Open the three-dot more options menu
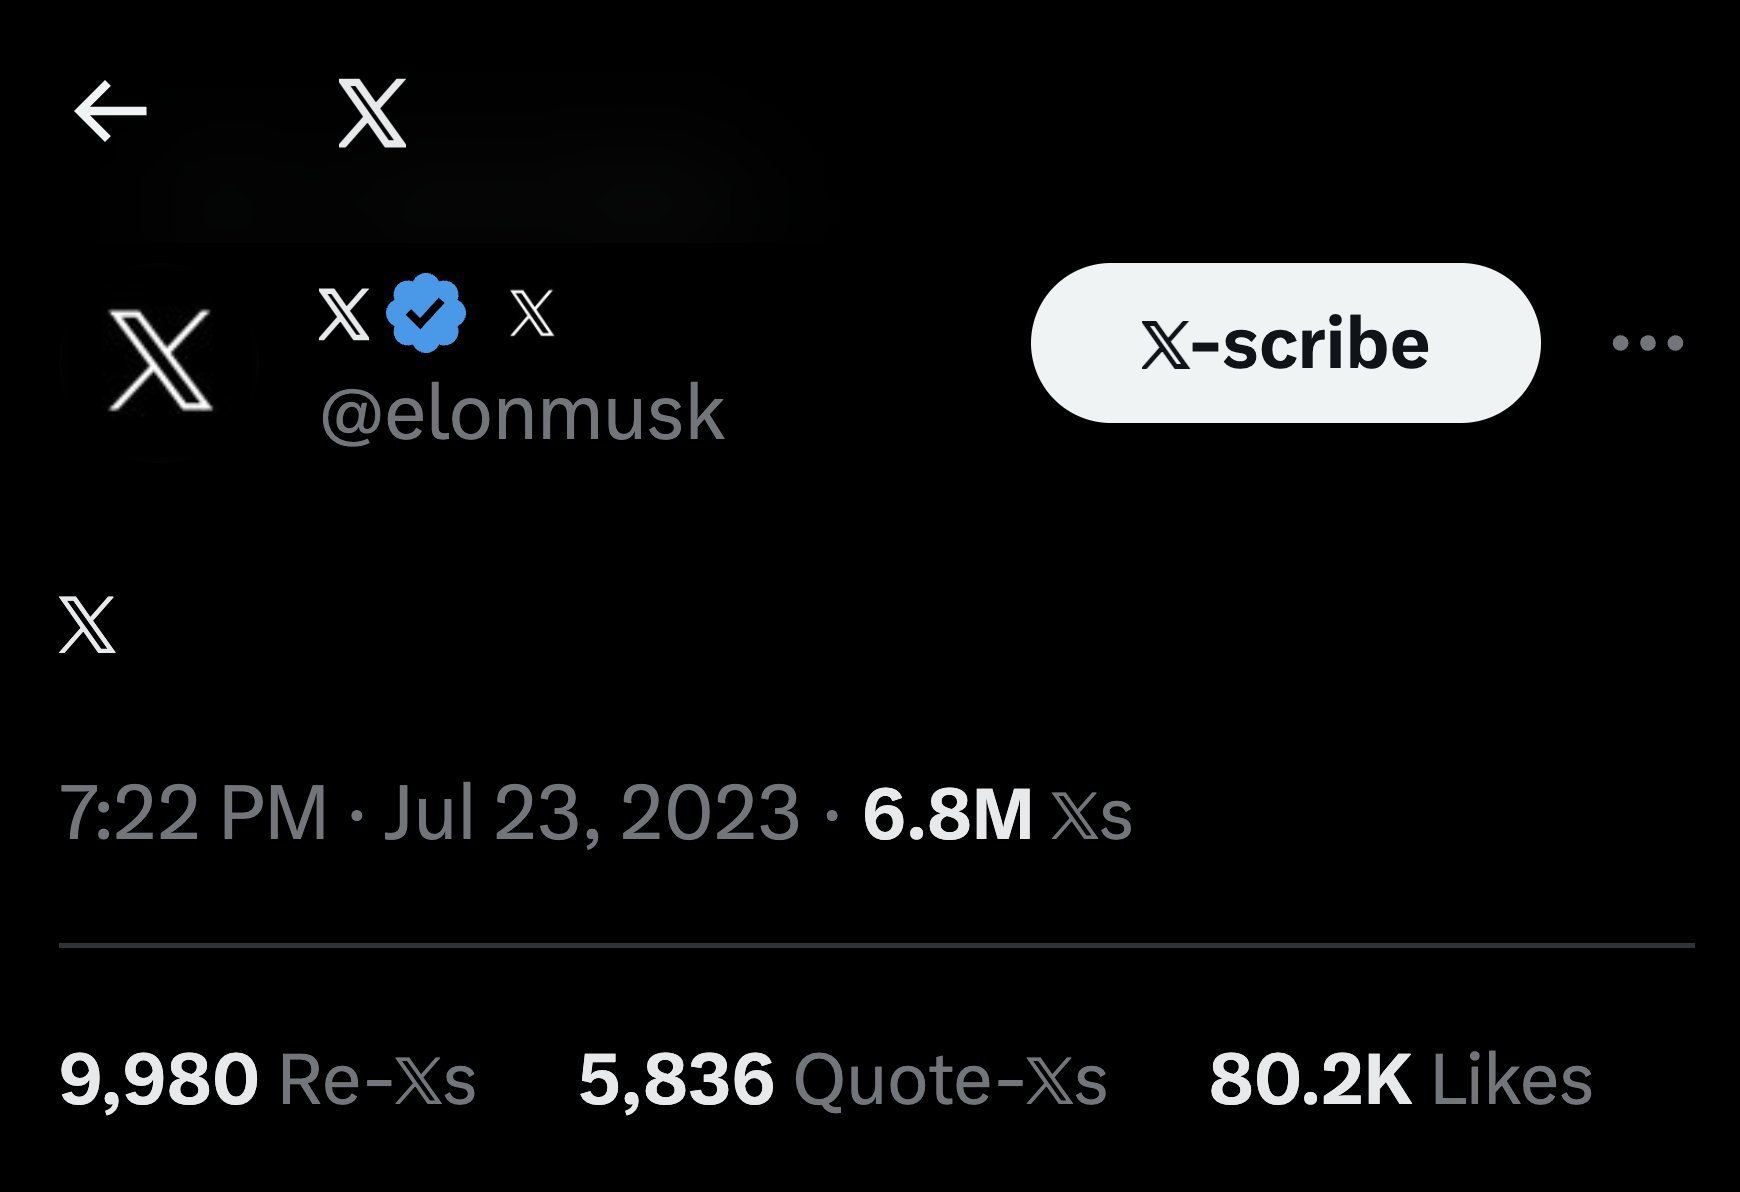 (x=1648, y=344)
